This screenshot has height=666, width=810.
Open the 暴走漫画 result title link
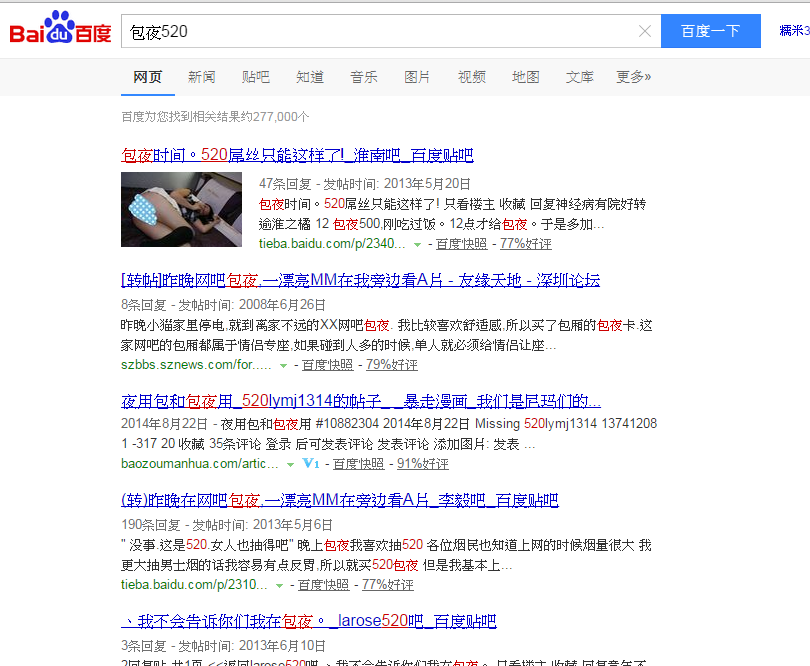[x=361, y=401]
